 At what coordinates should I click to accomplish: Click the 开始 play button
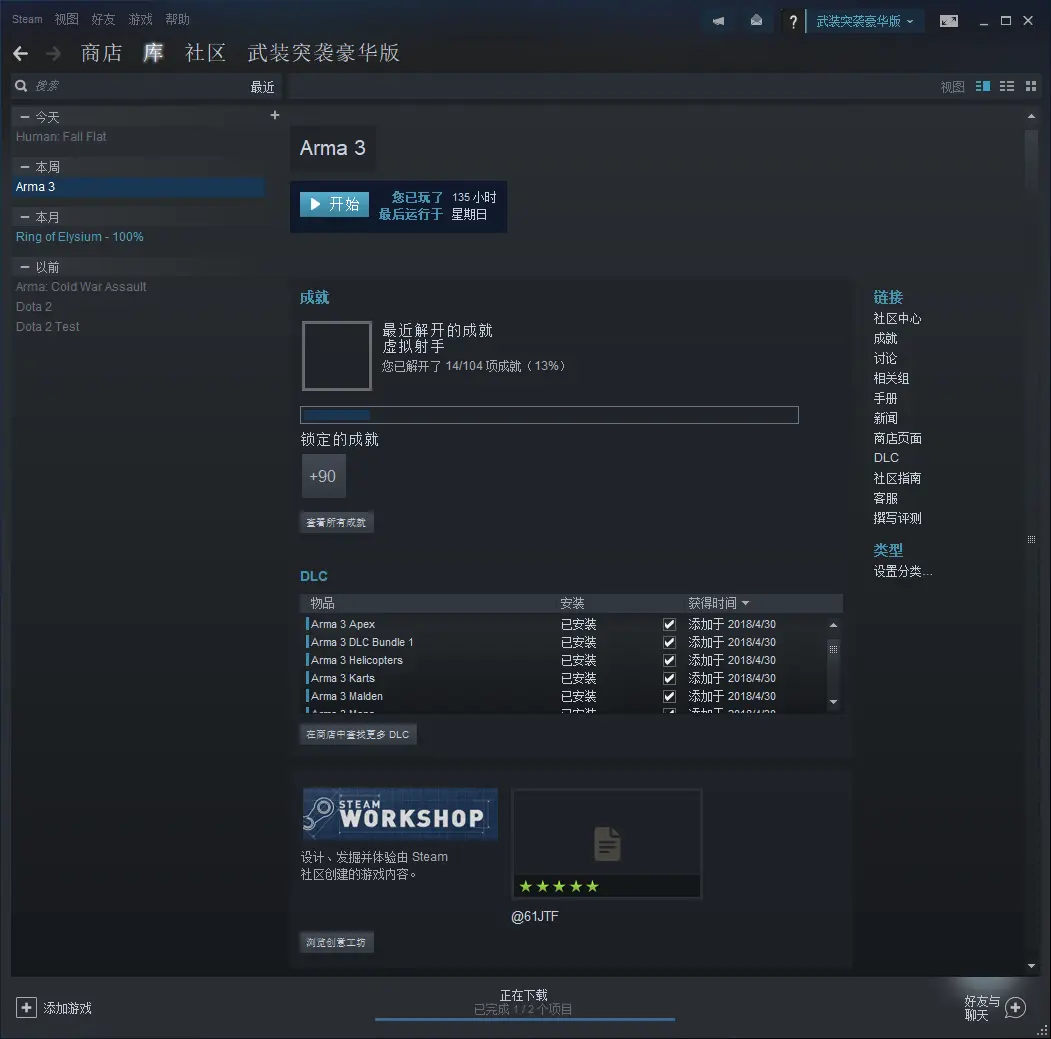coord(334,204)
